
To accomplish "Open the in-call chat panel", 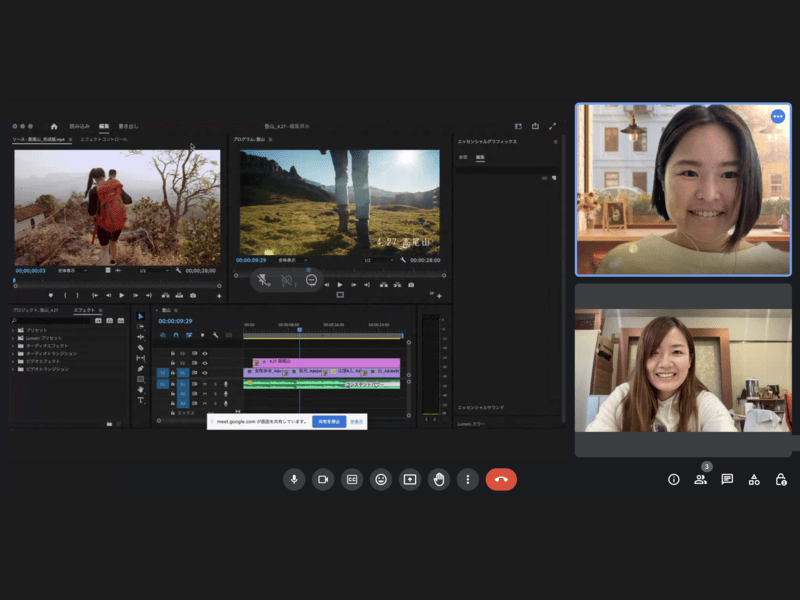I will coord(727,479).
